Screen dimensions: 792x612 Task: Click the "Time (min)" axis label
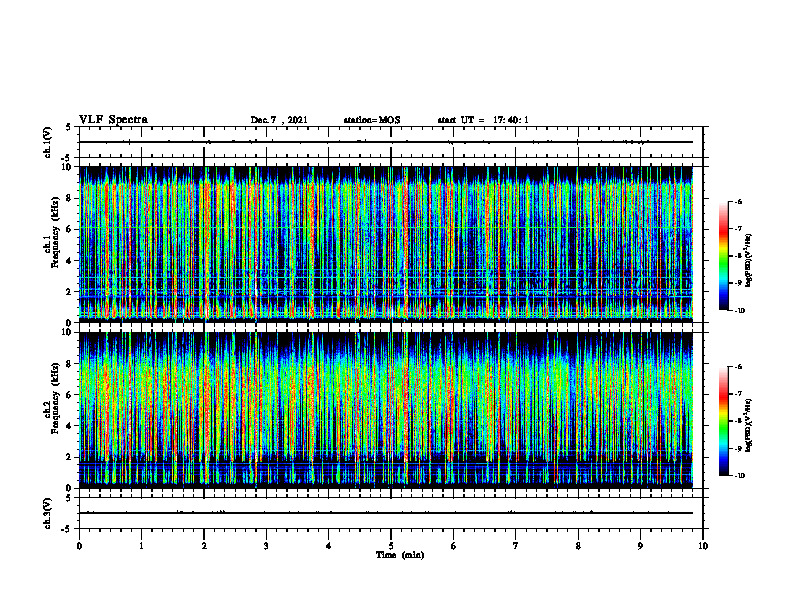[x=400, y=555]
